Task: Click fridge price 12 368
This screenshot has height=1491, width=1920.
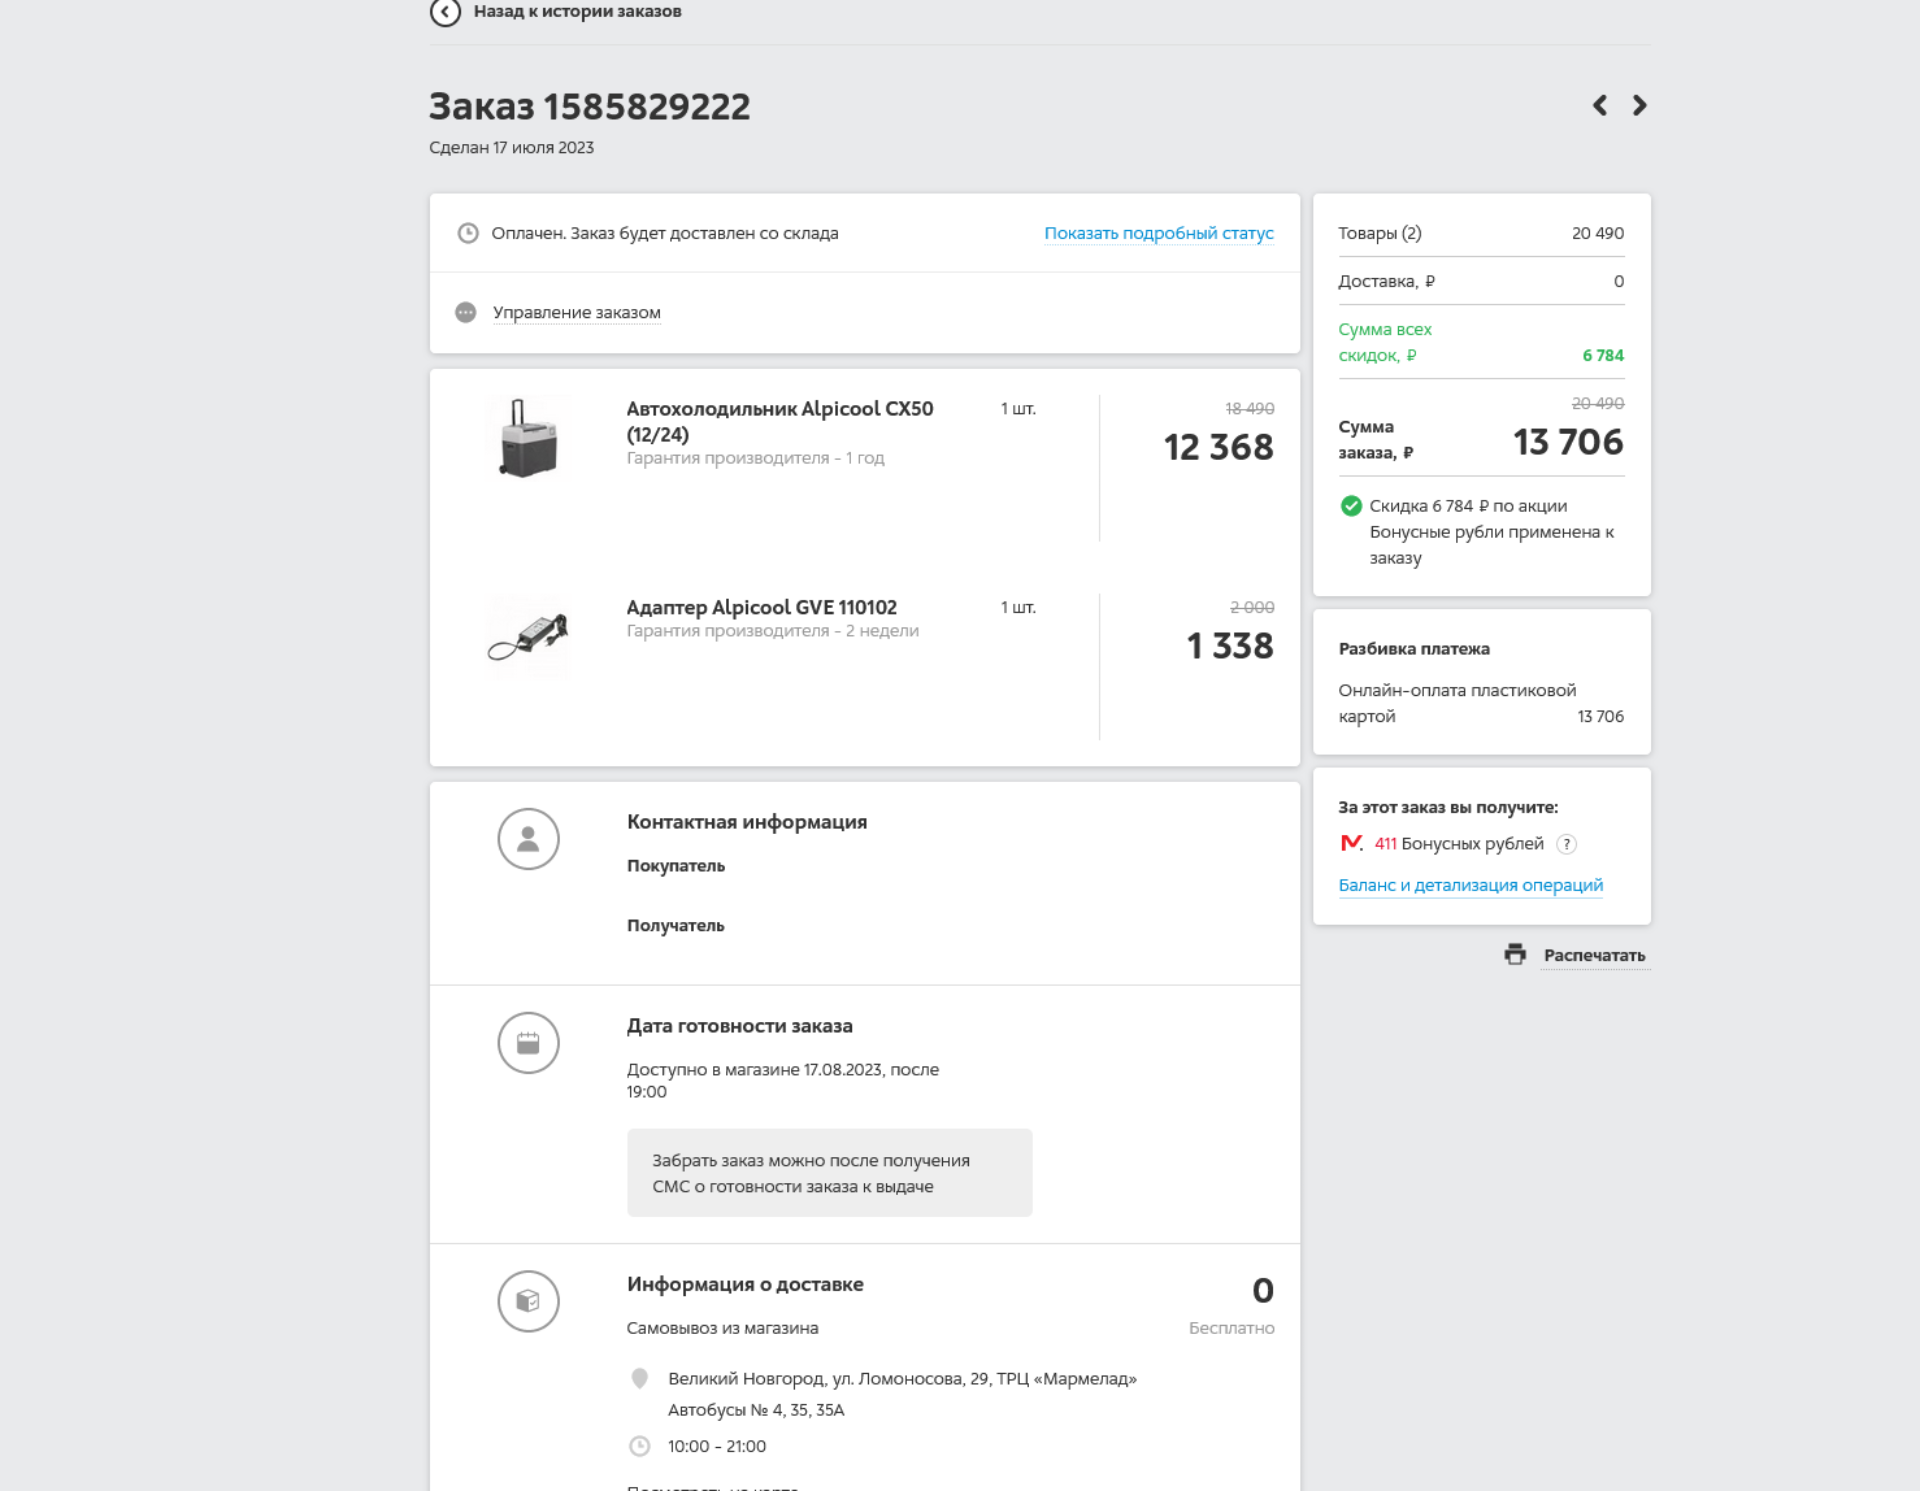Action: click(x=1218, y=447)
